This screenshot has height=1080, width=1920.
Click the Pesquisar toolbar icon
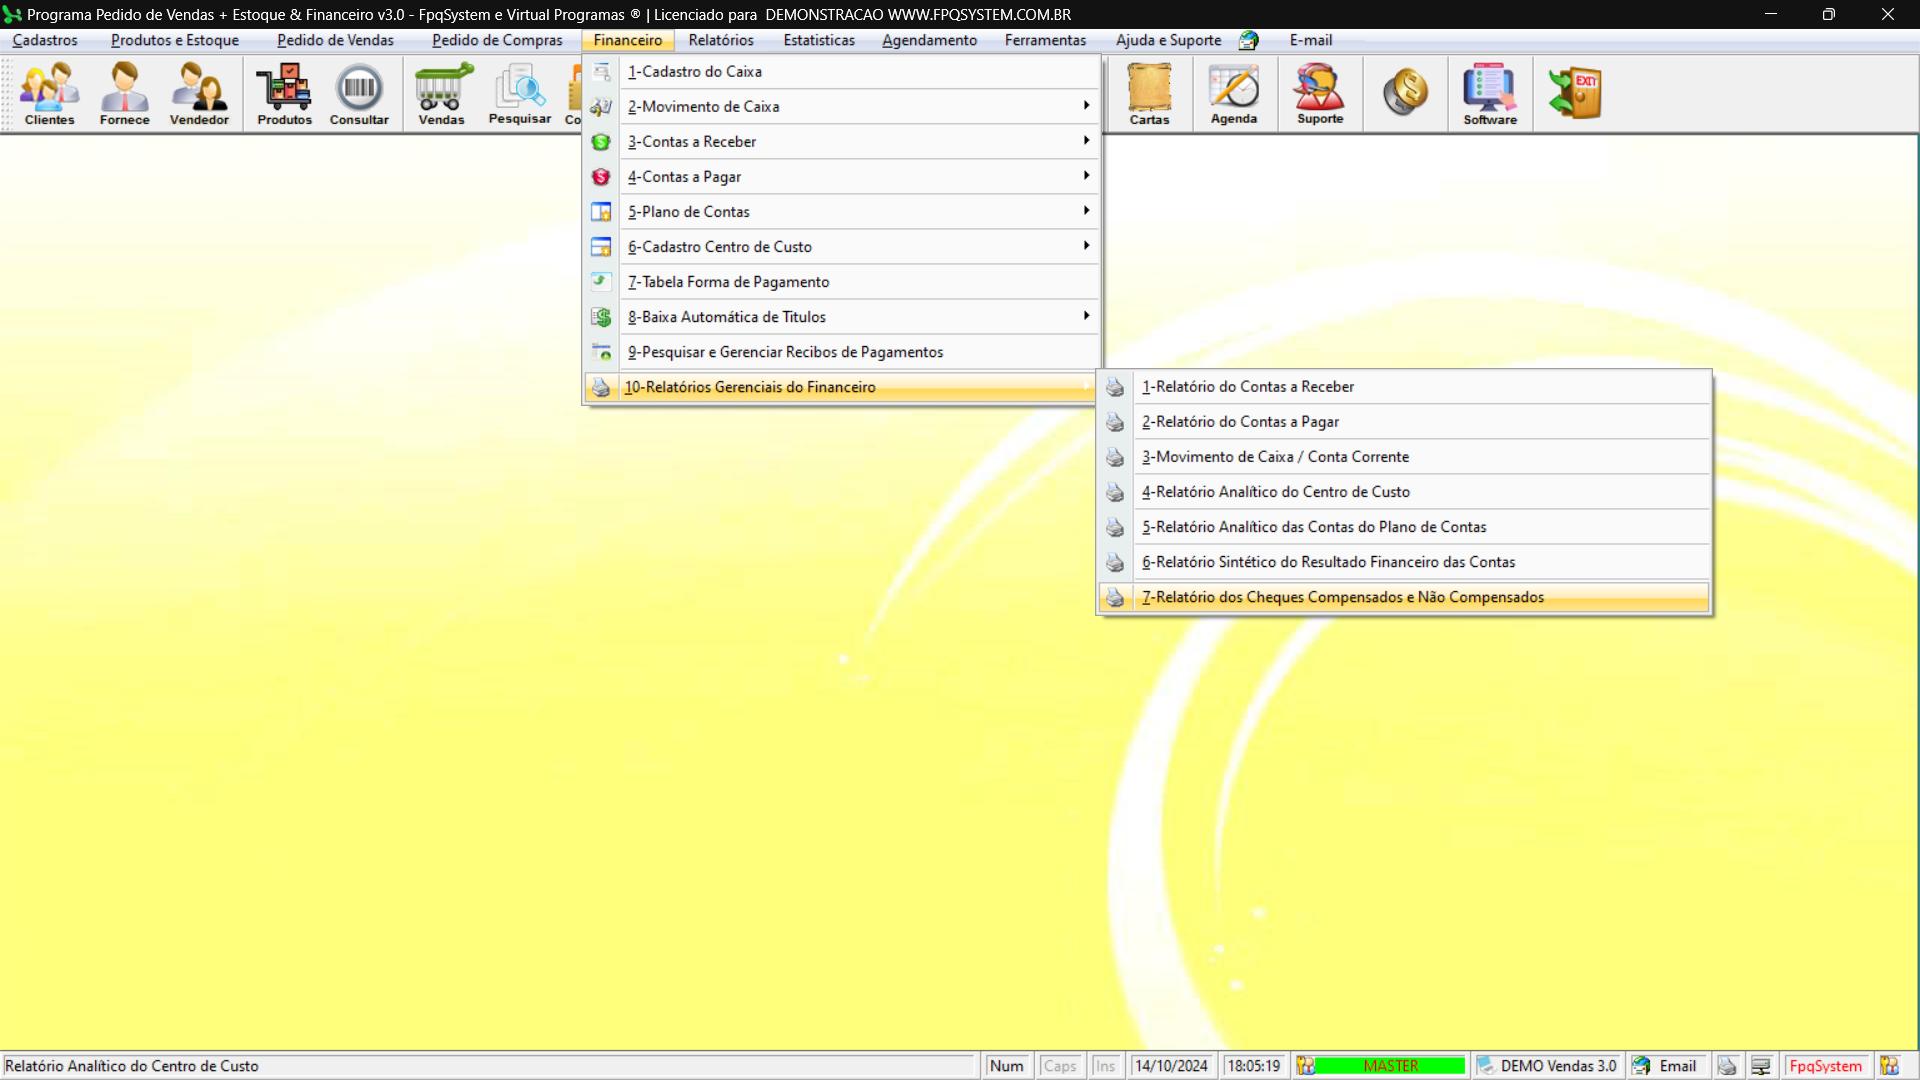point(519,94)
